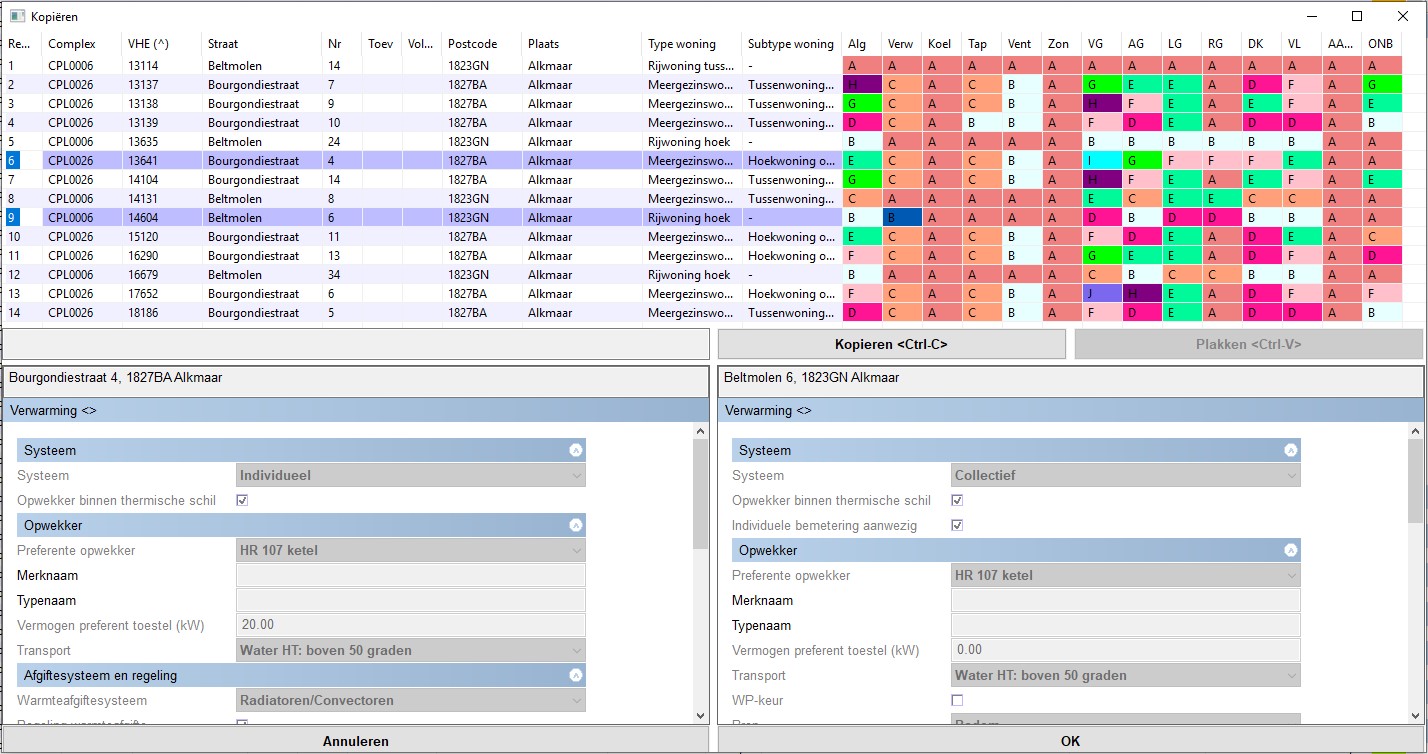Collapse Systeem section in Bourgondiestraat 4 panel
This screenshot has width=1428, height=754.
[576, 451]
